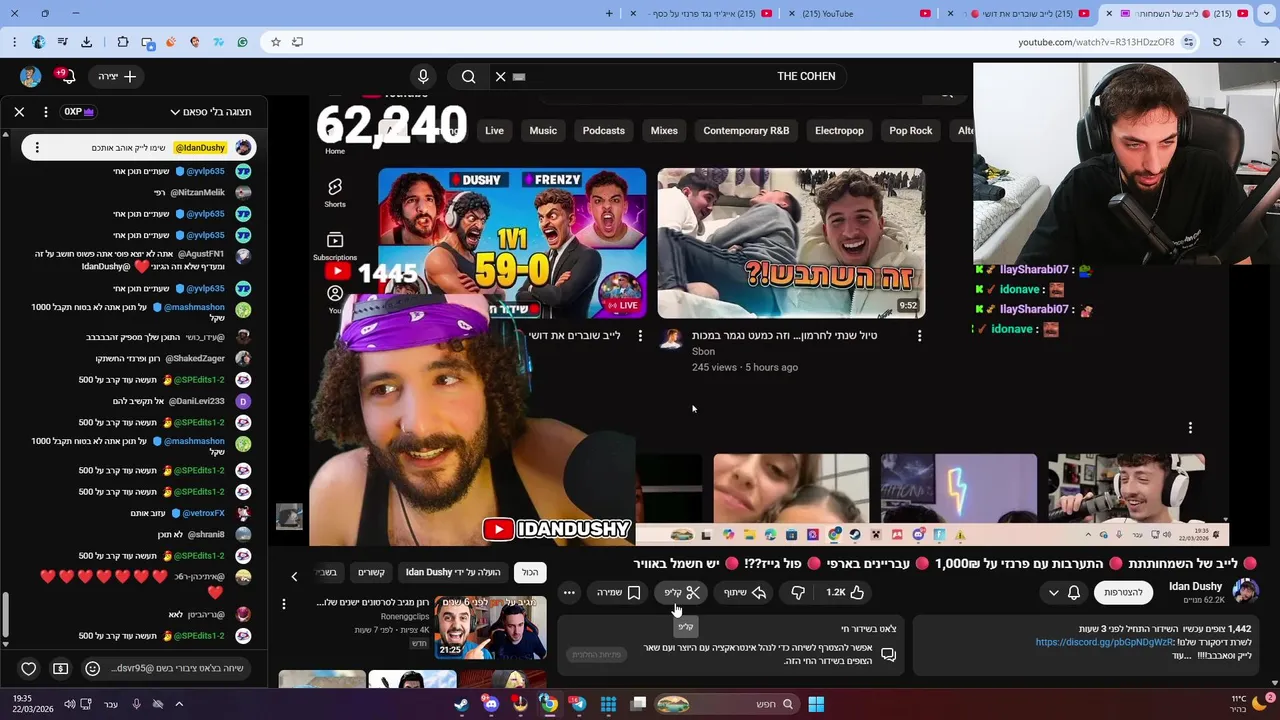The height and width of the screenshot is (720, 1280).
Task: Open YouTube notifications bell with 9+ badge
Action: (65, 76)
